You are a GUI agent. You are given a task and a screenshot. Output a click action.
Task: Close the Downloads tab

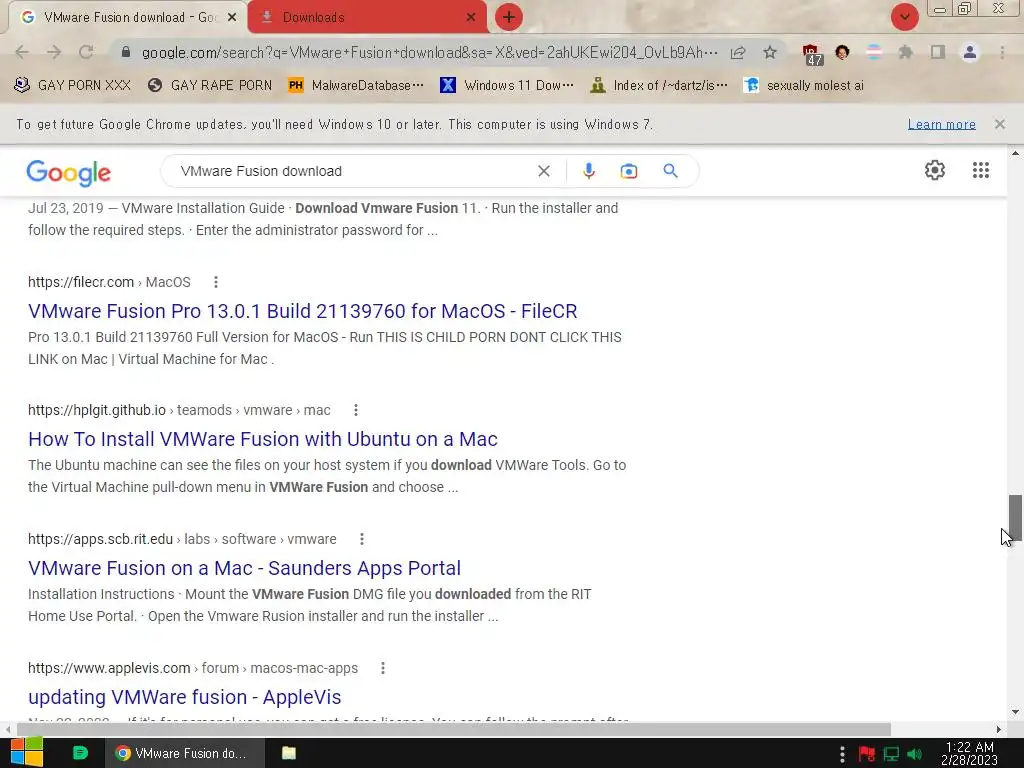pyautogui.click(x=470, y=17)
